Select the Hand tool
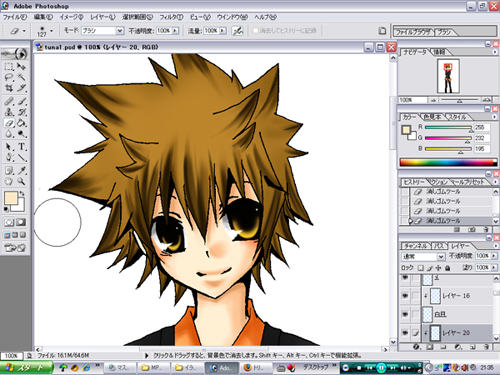This screenshot has width=500, height=375. pos(9,182)
